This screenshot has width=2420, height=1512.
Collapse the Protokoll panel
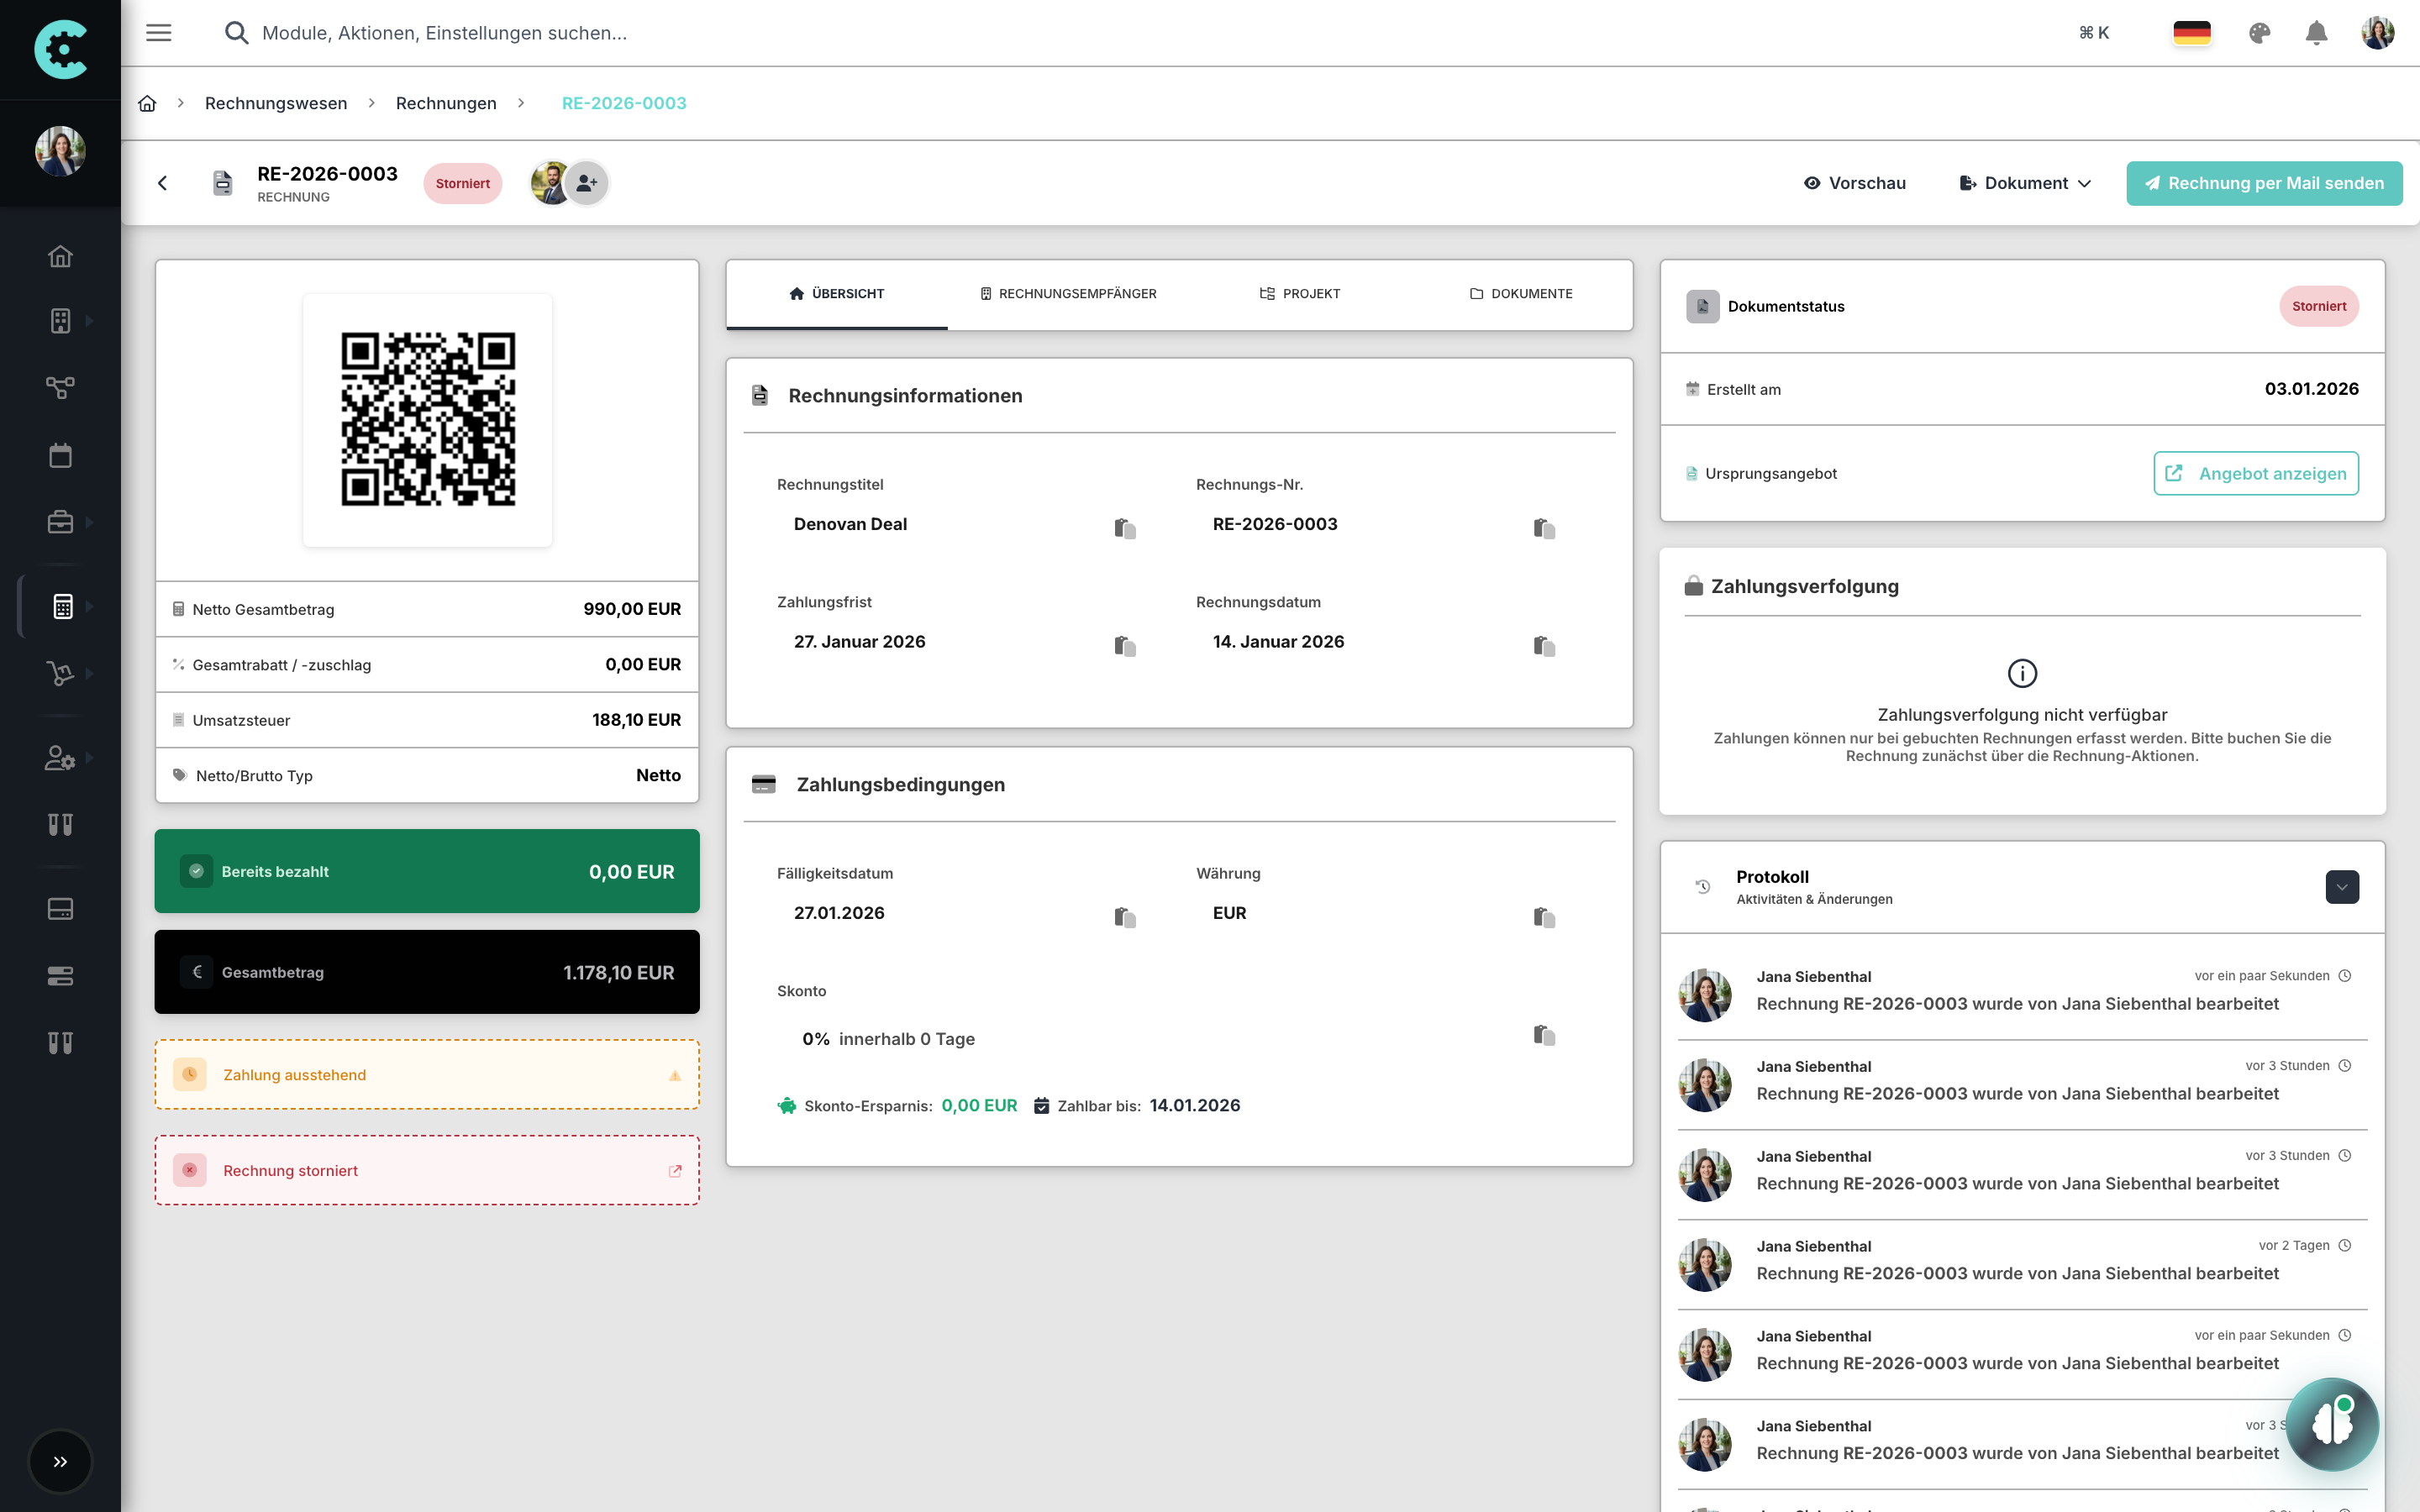pyautogui.click(x=2341, y=887)
